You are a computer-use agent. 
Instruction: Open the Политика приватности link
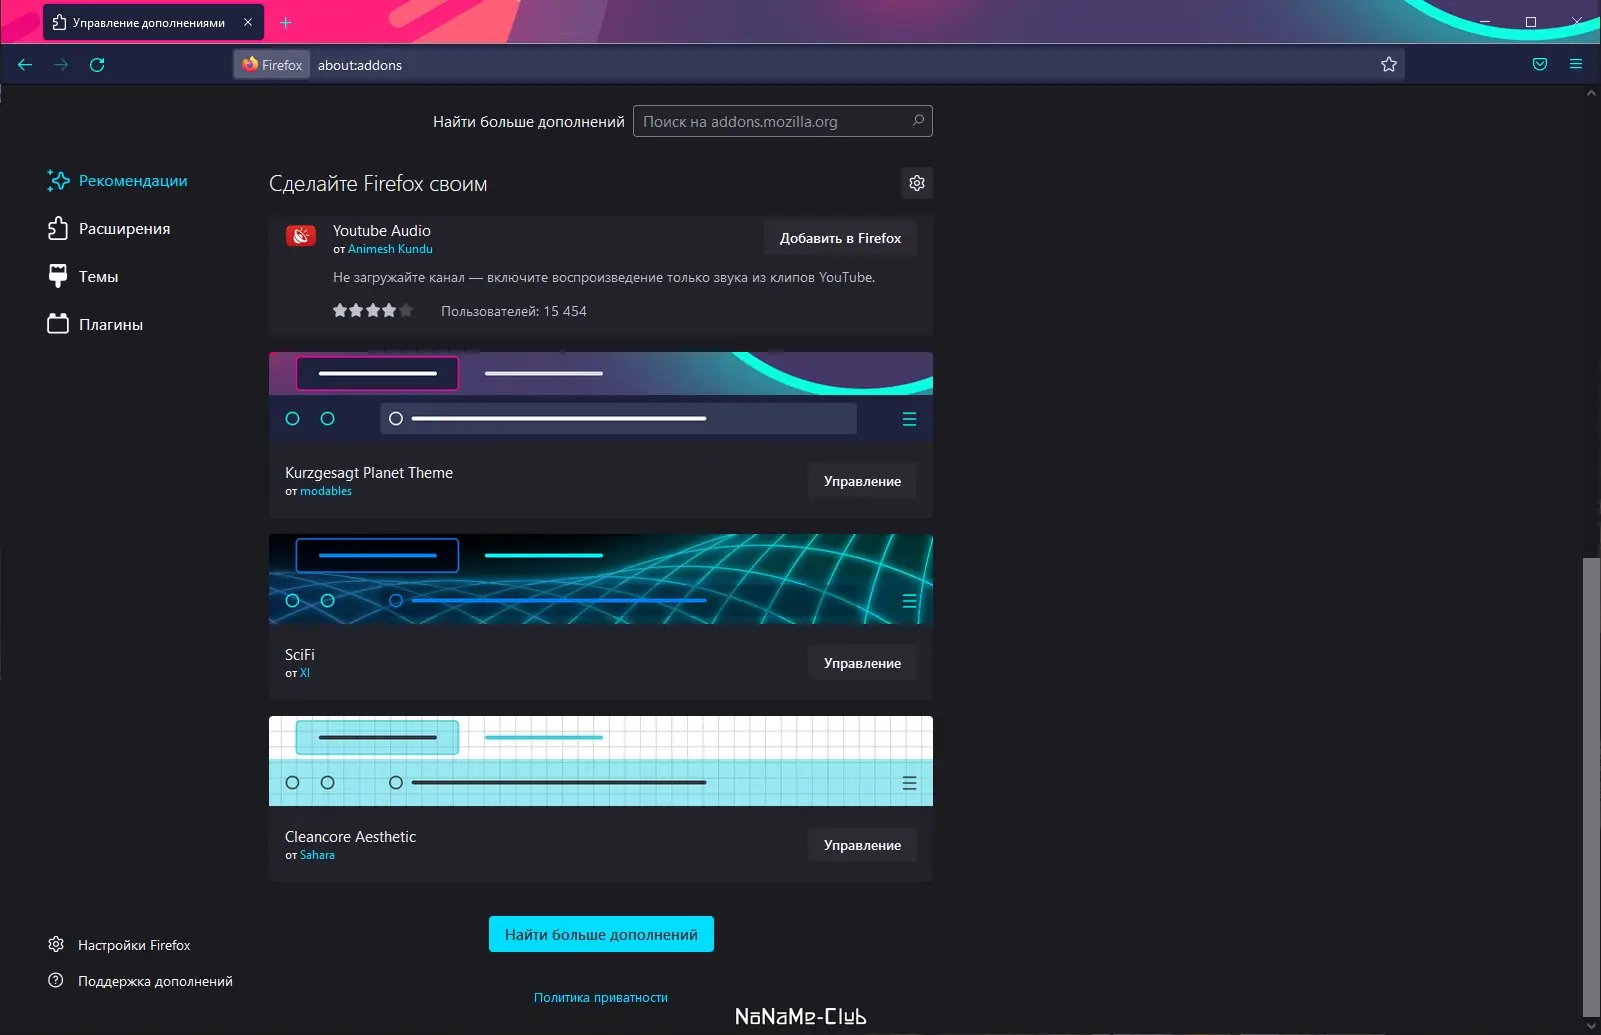pos(601,997)
